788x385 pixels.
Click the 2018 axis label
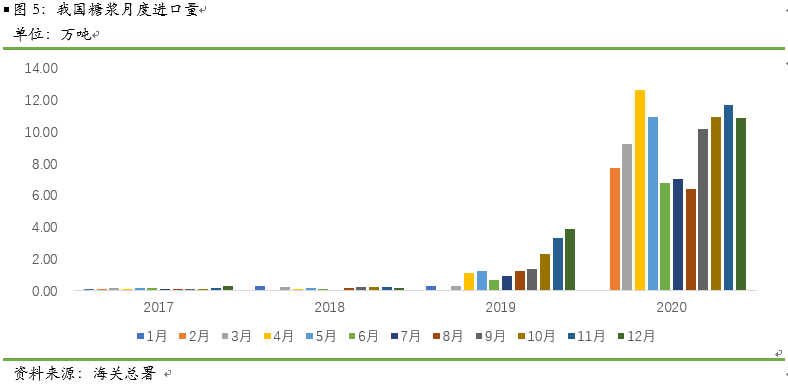pyautogui.click(x=330, y=307)
